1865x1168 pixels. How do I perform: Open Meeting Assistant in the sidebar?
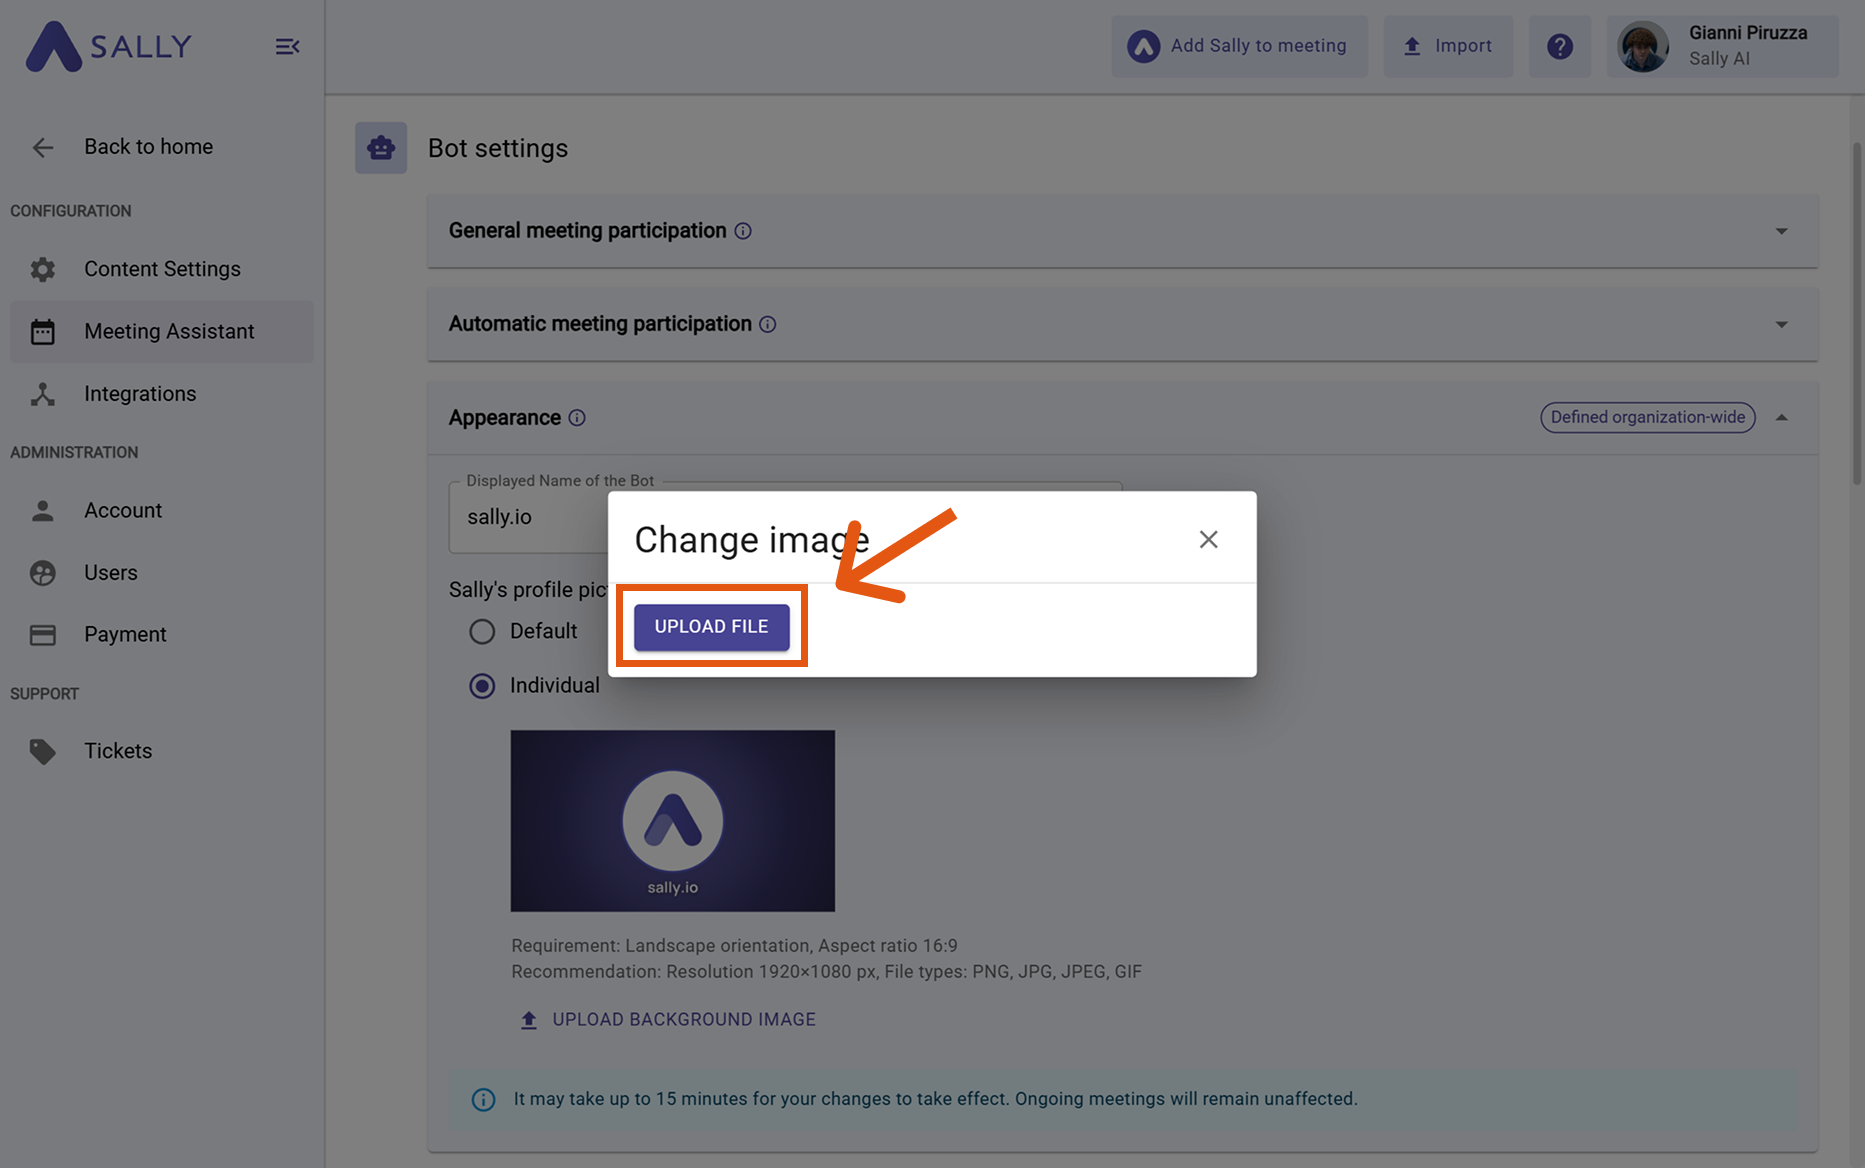(x=162, y=332)
